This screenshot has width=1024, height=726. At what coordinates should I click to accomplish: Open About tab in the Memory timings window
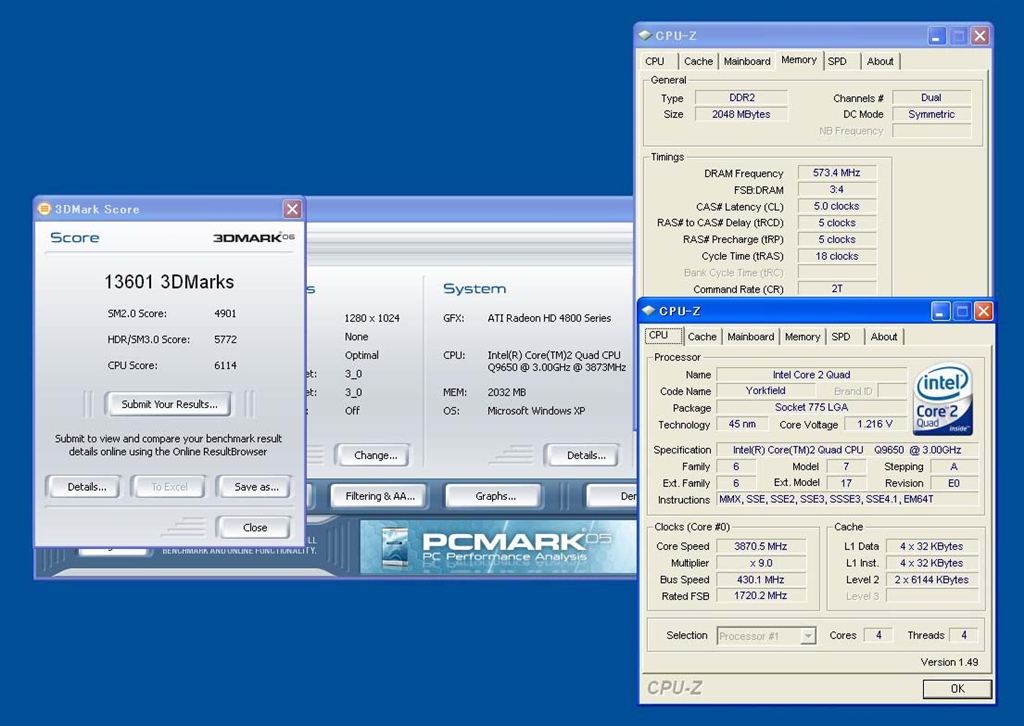pos(880,61)
